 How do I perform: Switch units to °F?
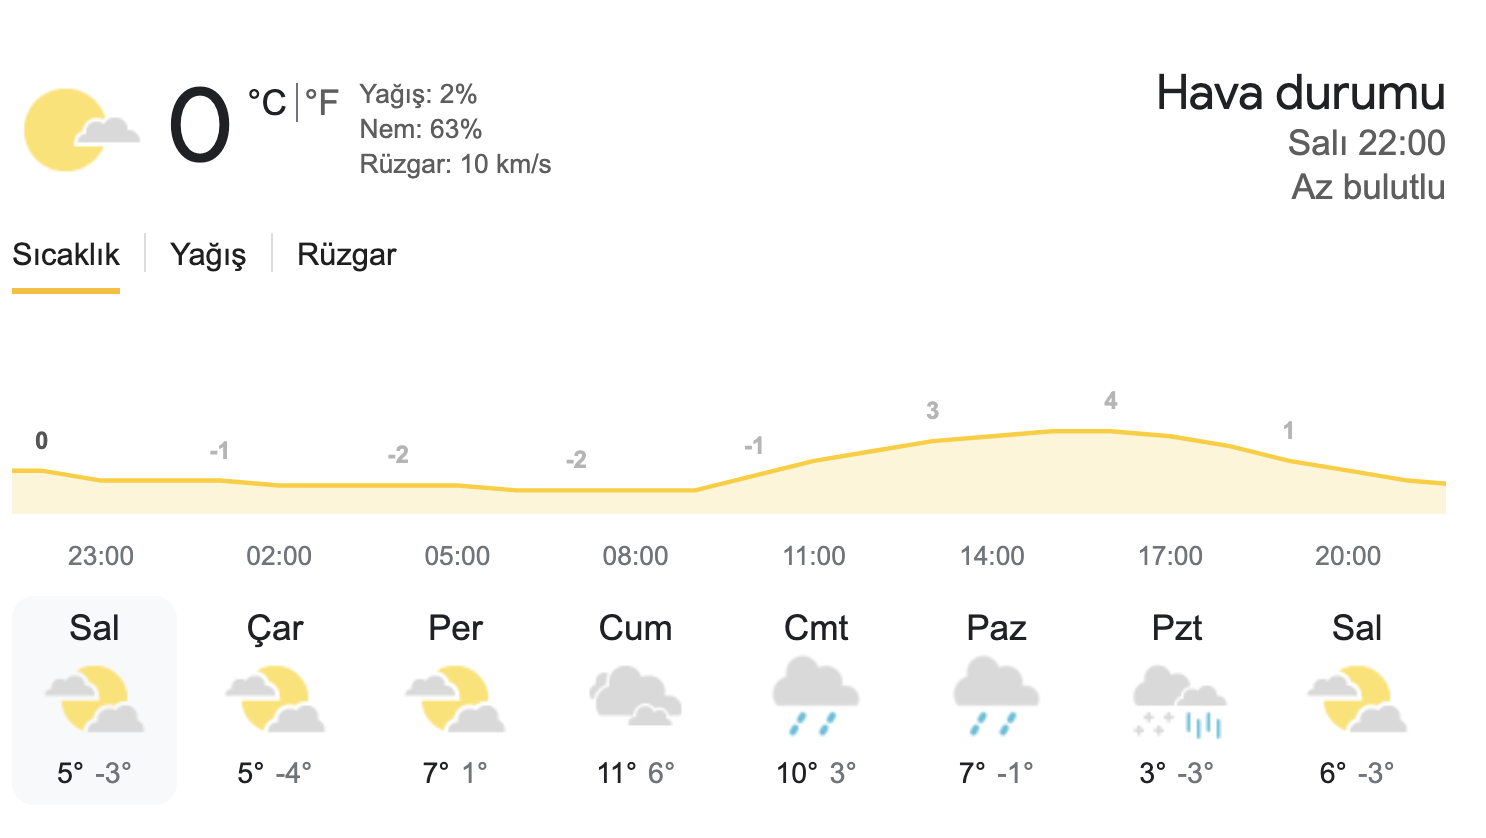(x=322, y=102)
